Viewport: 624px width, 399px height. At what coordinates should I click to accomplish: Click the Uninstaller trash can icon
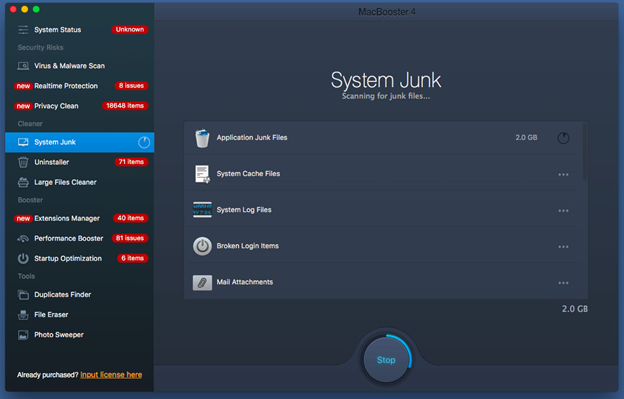click(x=23, y=162)
